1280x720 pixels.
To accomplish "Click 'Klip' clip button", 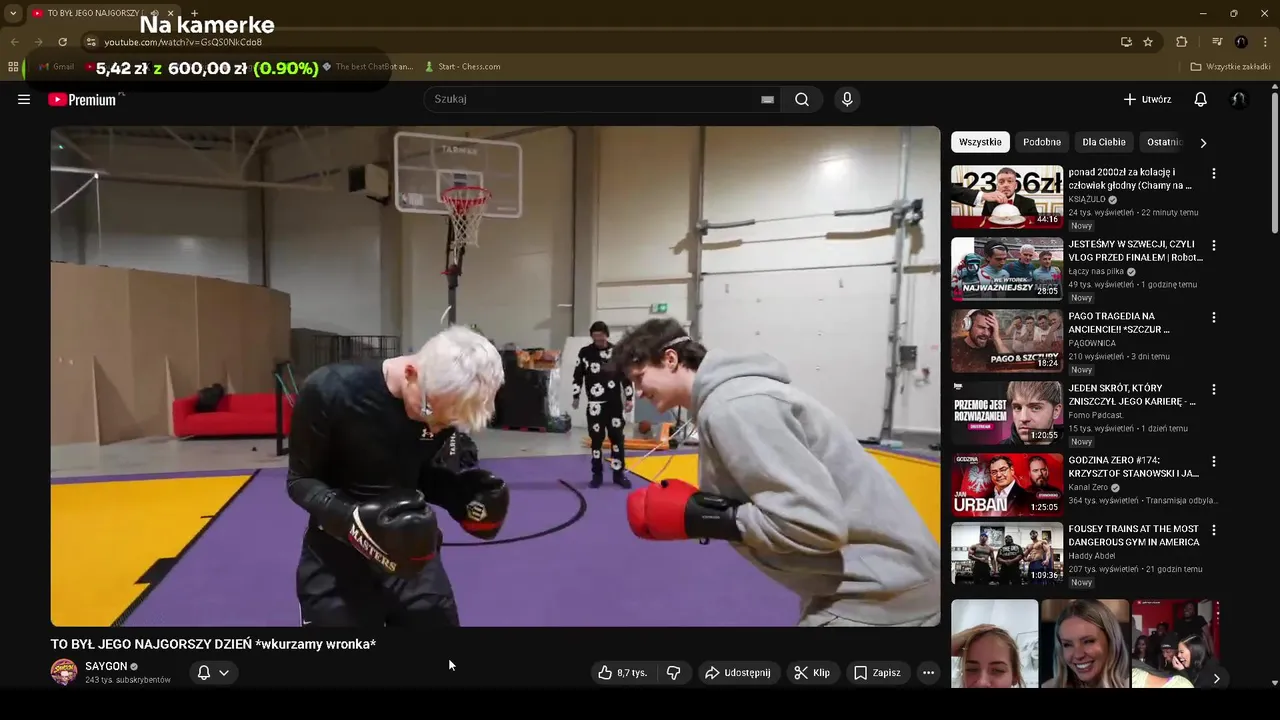I will click(811, 673).
